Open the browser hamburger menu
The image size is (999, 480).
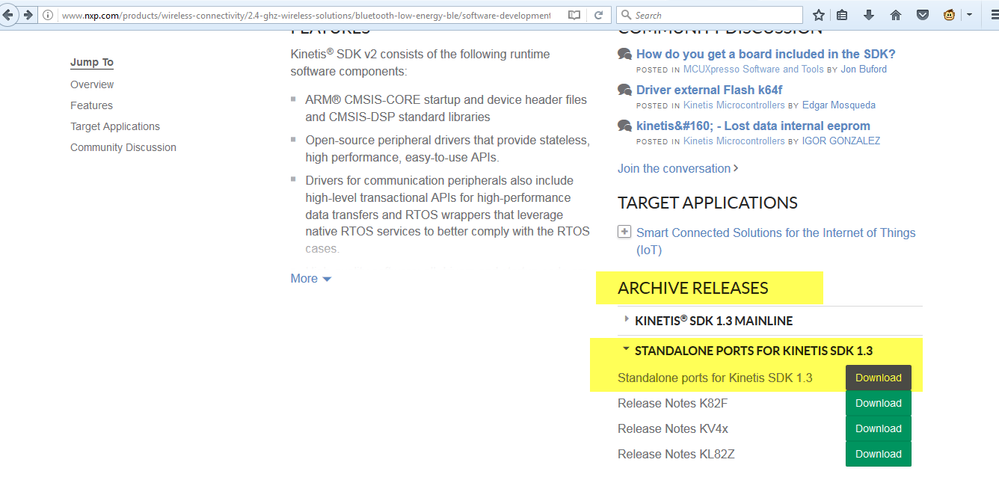pyautogui.click(x=993, y=15)
